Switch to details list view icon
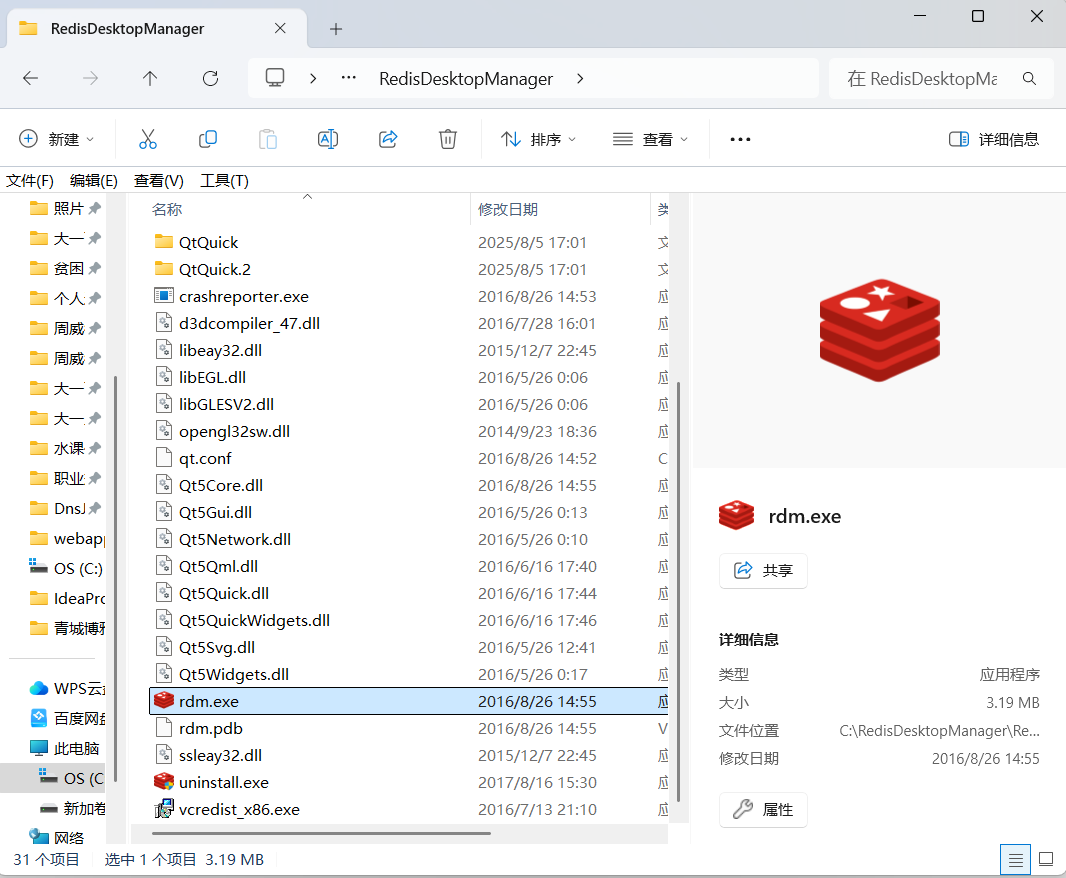Screen dimensions: 1066x878 coord(1015,860)
